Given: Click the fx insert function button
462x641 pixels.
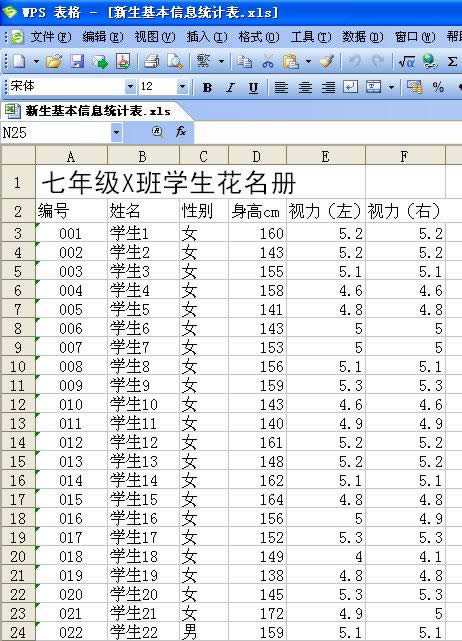Looking at the screenshot, I should point(180,132).
